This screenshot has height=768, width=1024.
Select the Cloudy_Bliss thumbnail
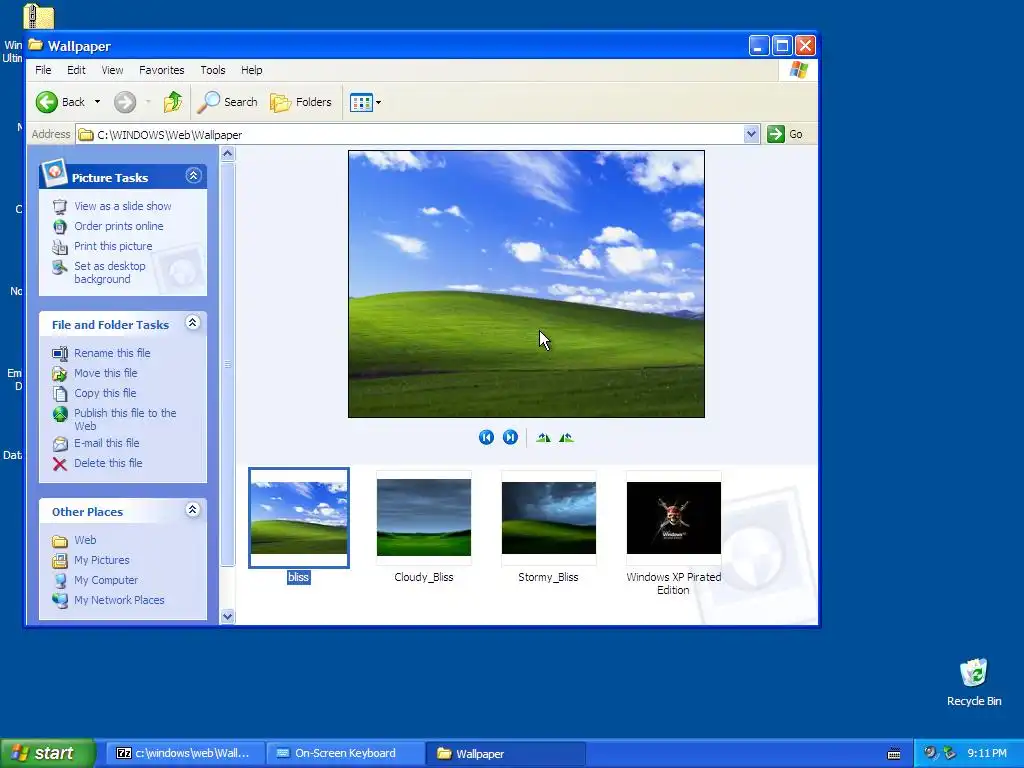[424, 518]
